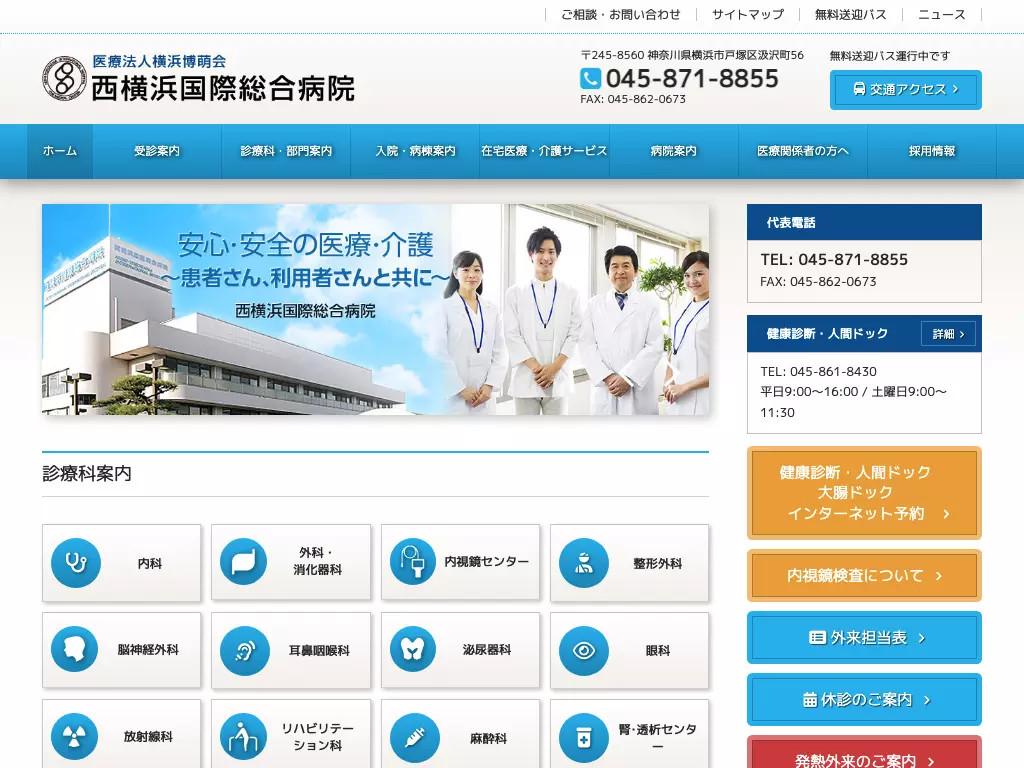1024x768 pixels.
Task: Click the 西横浜国際総合病院 title in header
Action: [223, 89]
